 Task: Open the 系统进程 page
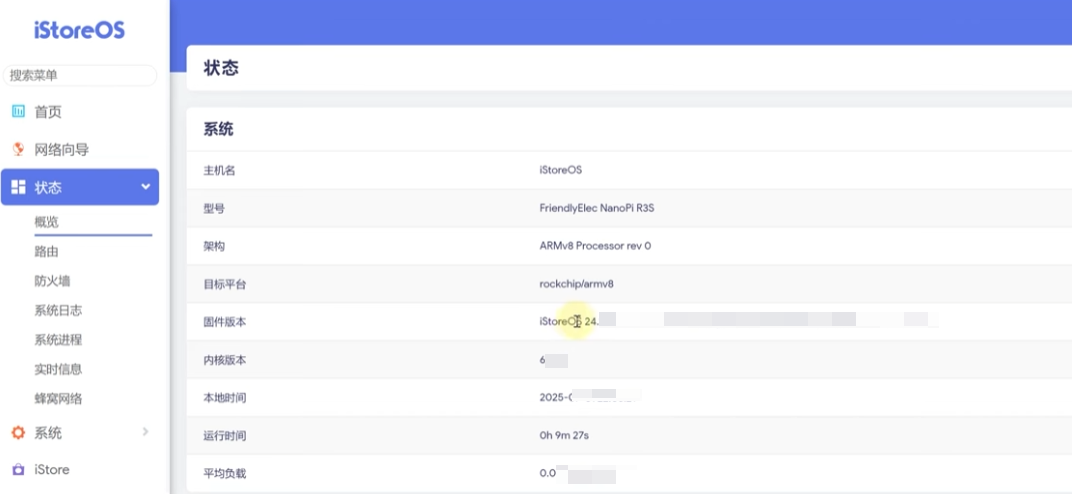point(58,340)
